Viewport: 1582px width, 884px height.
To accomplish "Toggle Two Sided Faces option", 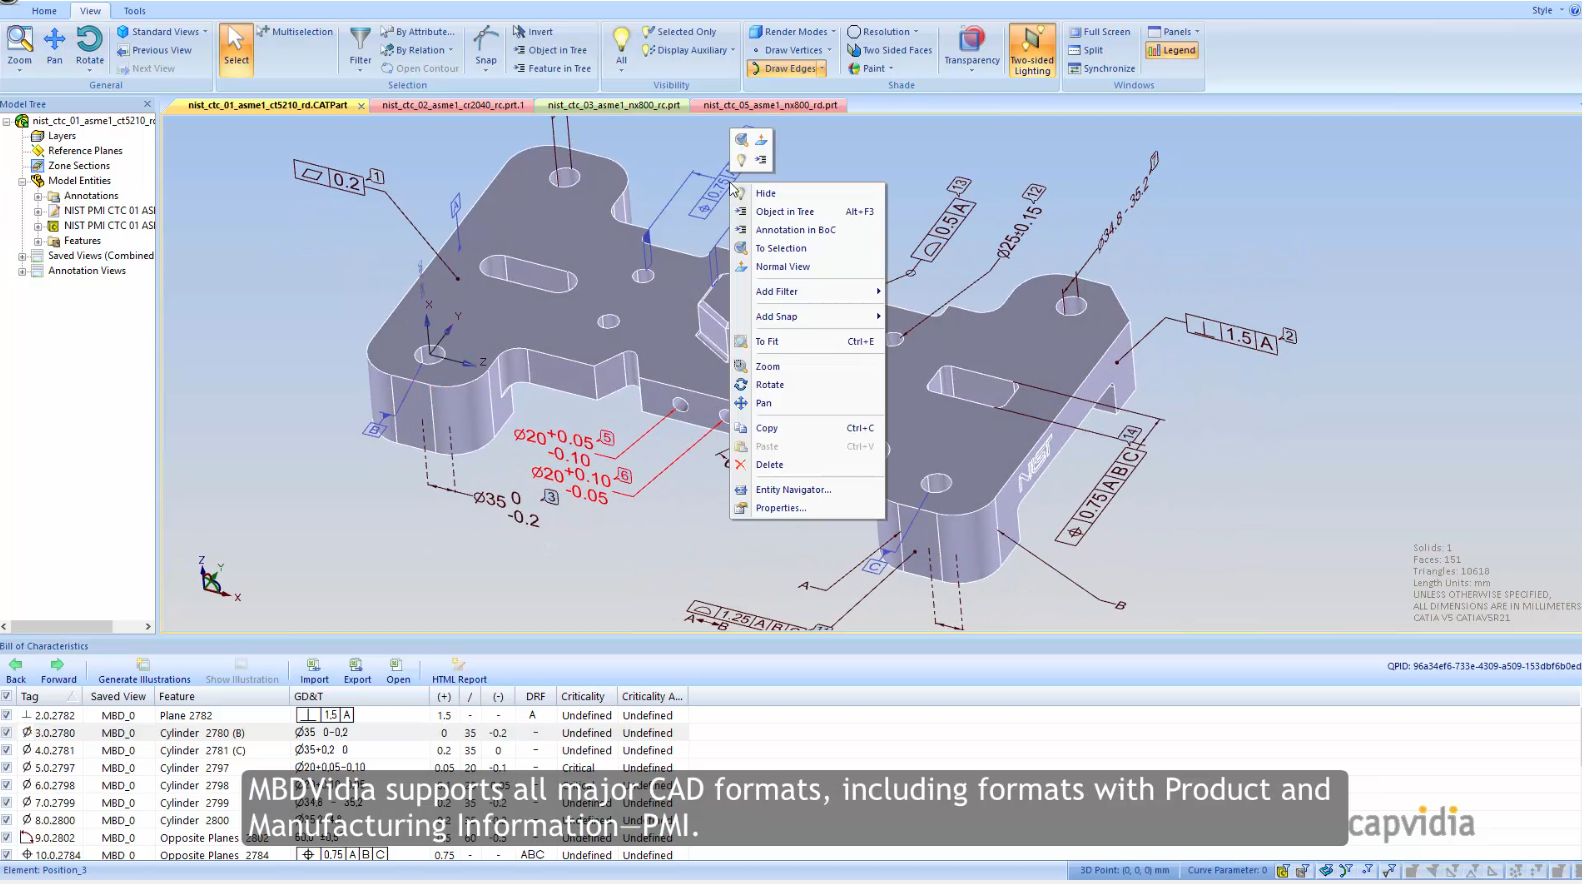I will pyautogui.click(x=889, y=50).
